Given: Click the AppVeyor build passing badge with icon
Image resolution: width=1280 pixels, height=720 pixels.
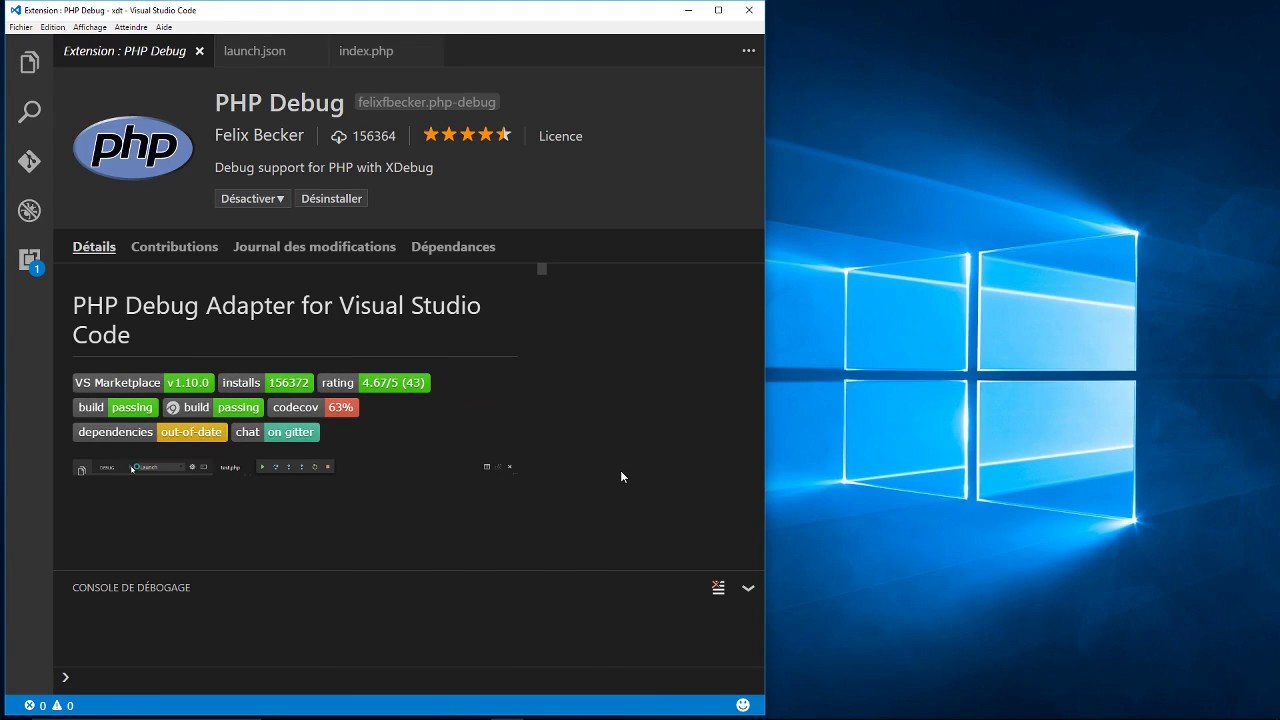Looking at the screenshot, I should 213,408.
